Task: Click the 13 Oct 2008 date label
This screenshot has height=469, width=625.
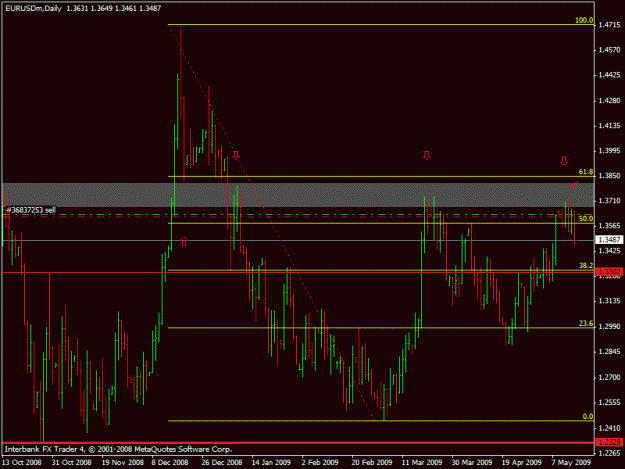Action: [22, 462]
